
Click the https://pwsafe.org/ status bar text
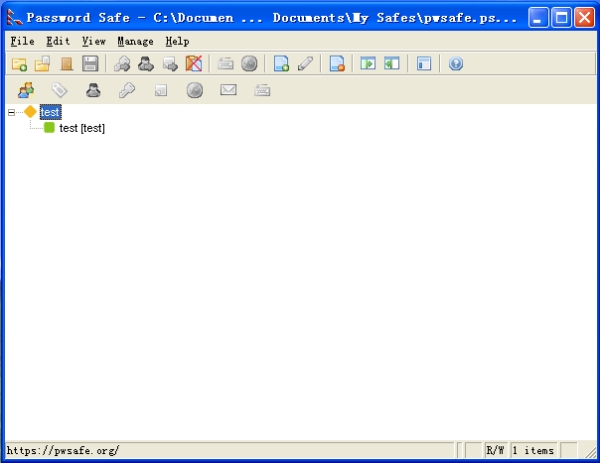[x=63, y=450]
